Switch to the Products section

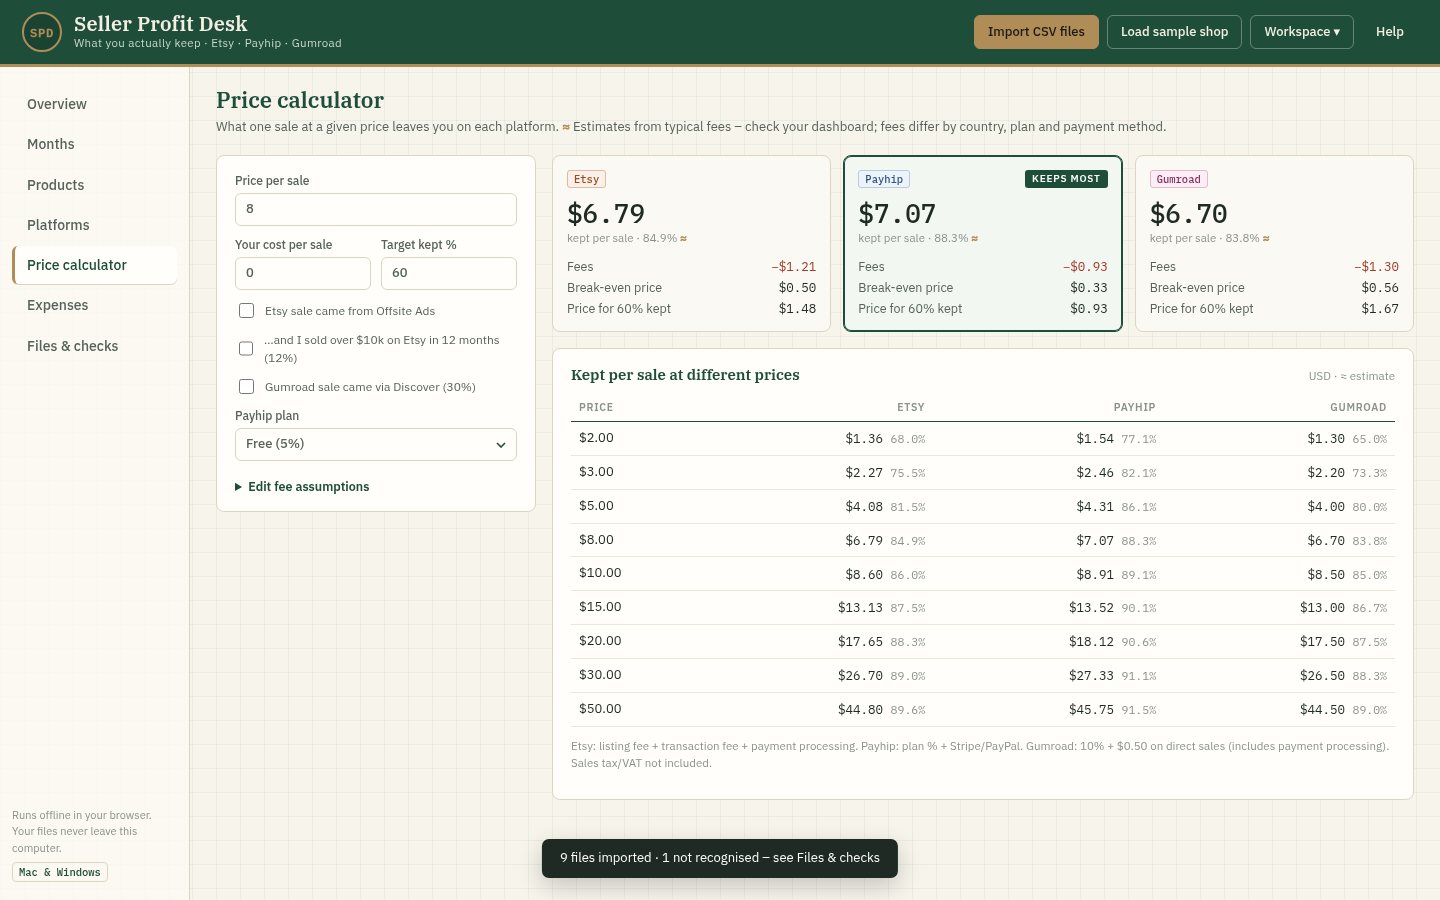[95, 185]
